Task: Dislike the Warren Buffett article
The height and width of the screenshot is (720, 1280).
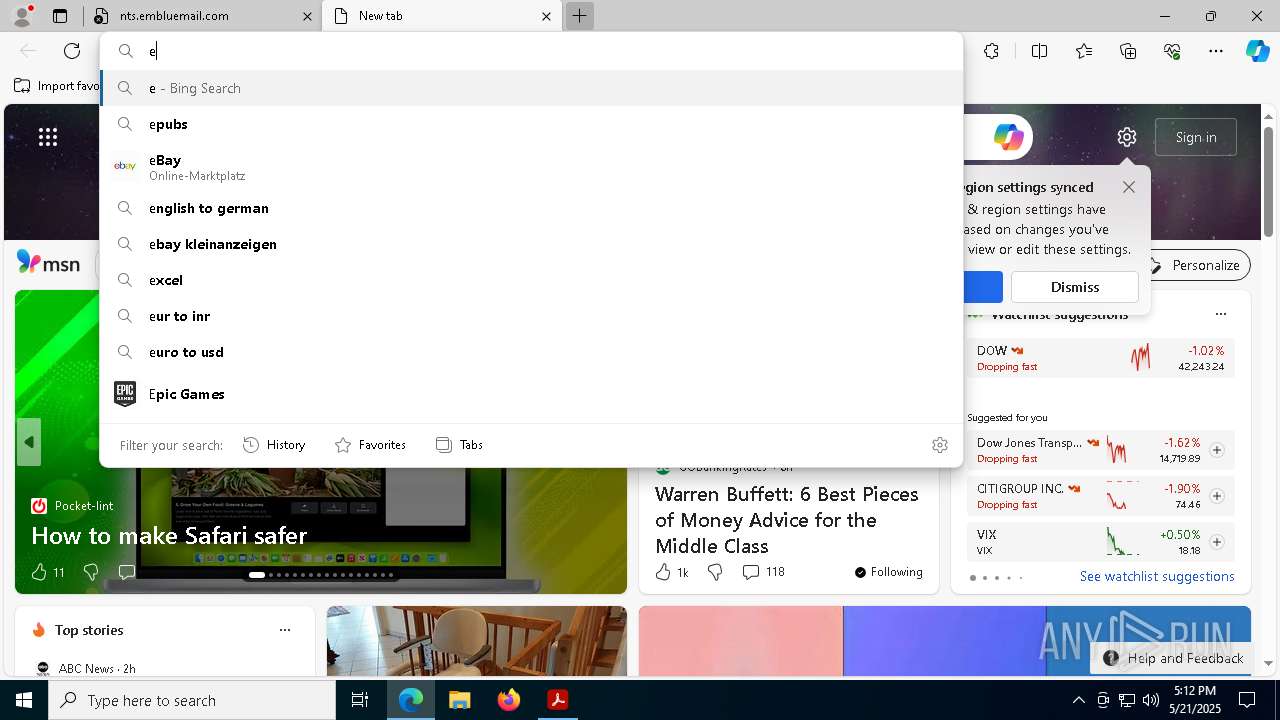Action: [715, 572]
